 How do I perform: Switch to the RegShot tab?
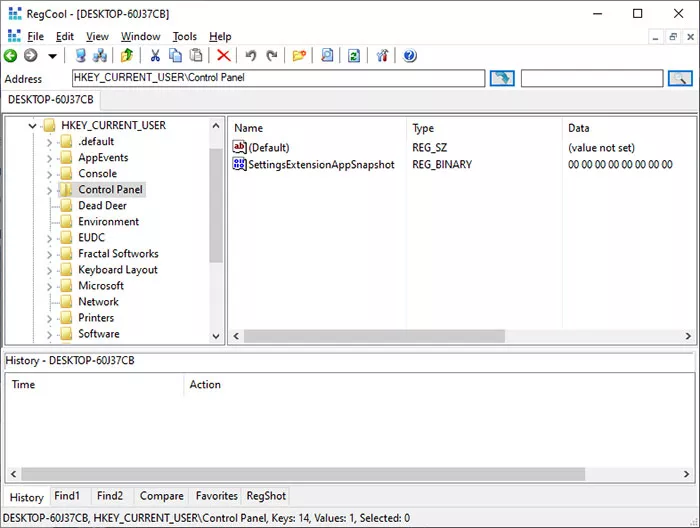[266, 496]
